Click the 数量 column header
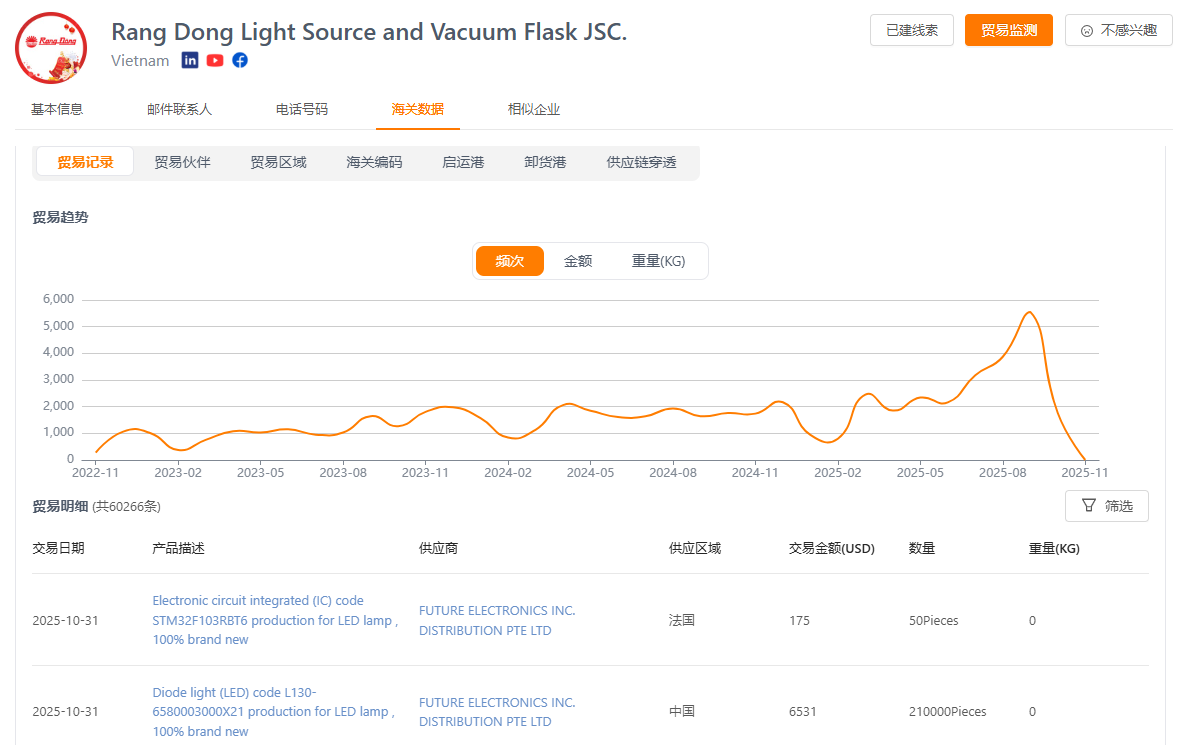This screenshot has height=745, width=1177. click(x=922, y=548)
